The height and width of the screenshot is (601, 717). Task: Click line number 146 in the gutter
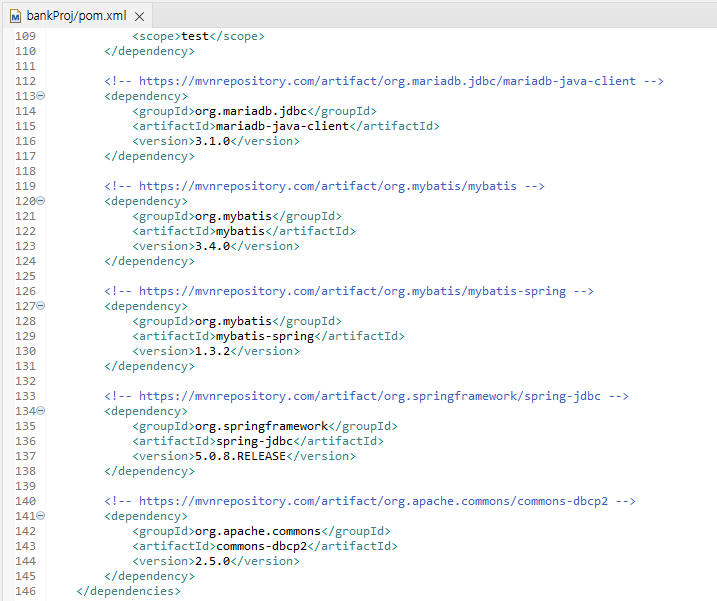click(25, 591)
